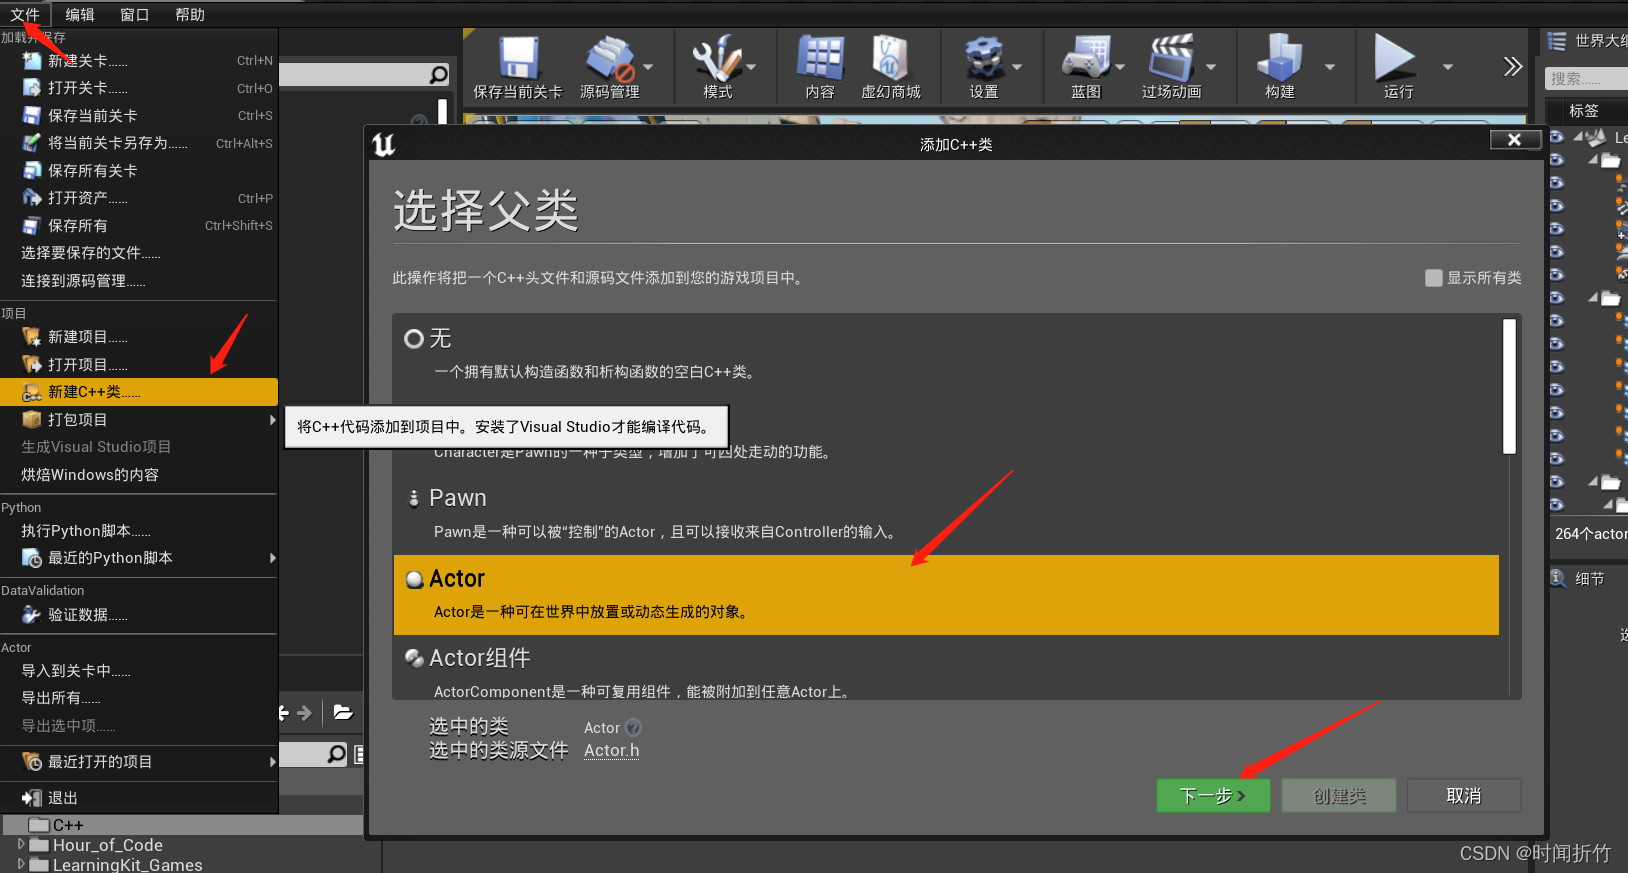Open the 过场动画 dropdown arrow

coord(1211,67)
